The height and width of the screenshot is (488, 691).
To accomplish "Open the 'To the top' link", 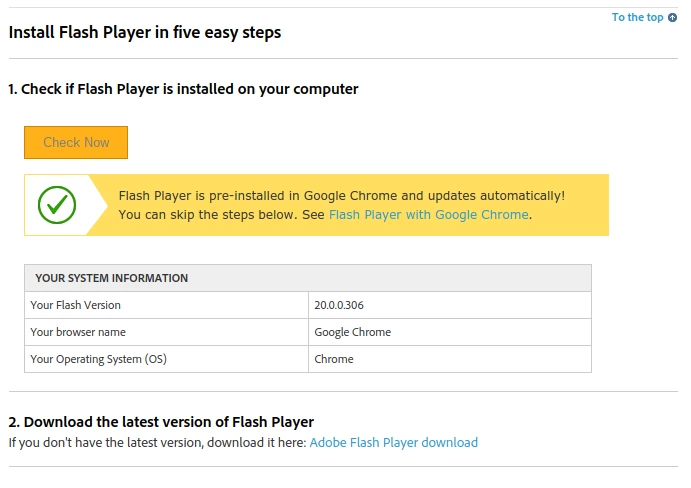I will (x=637, y=17).
